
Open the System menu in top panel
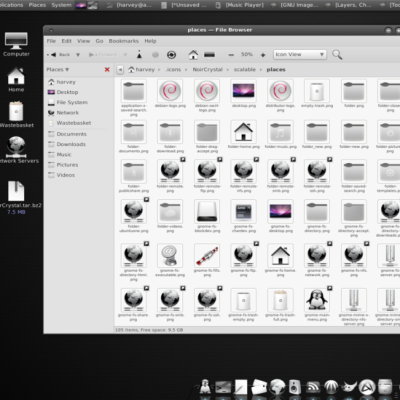point(61,5)
